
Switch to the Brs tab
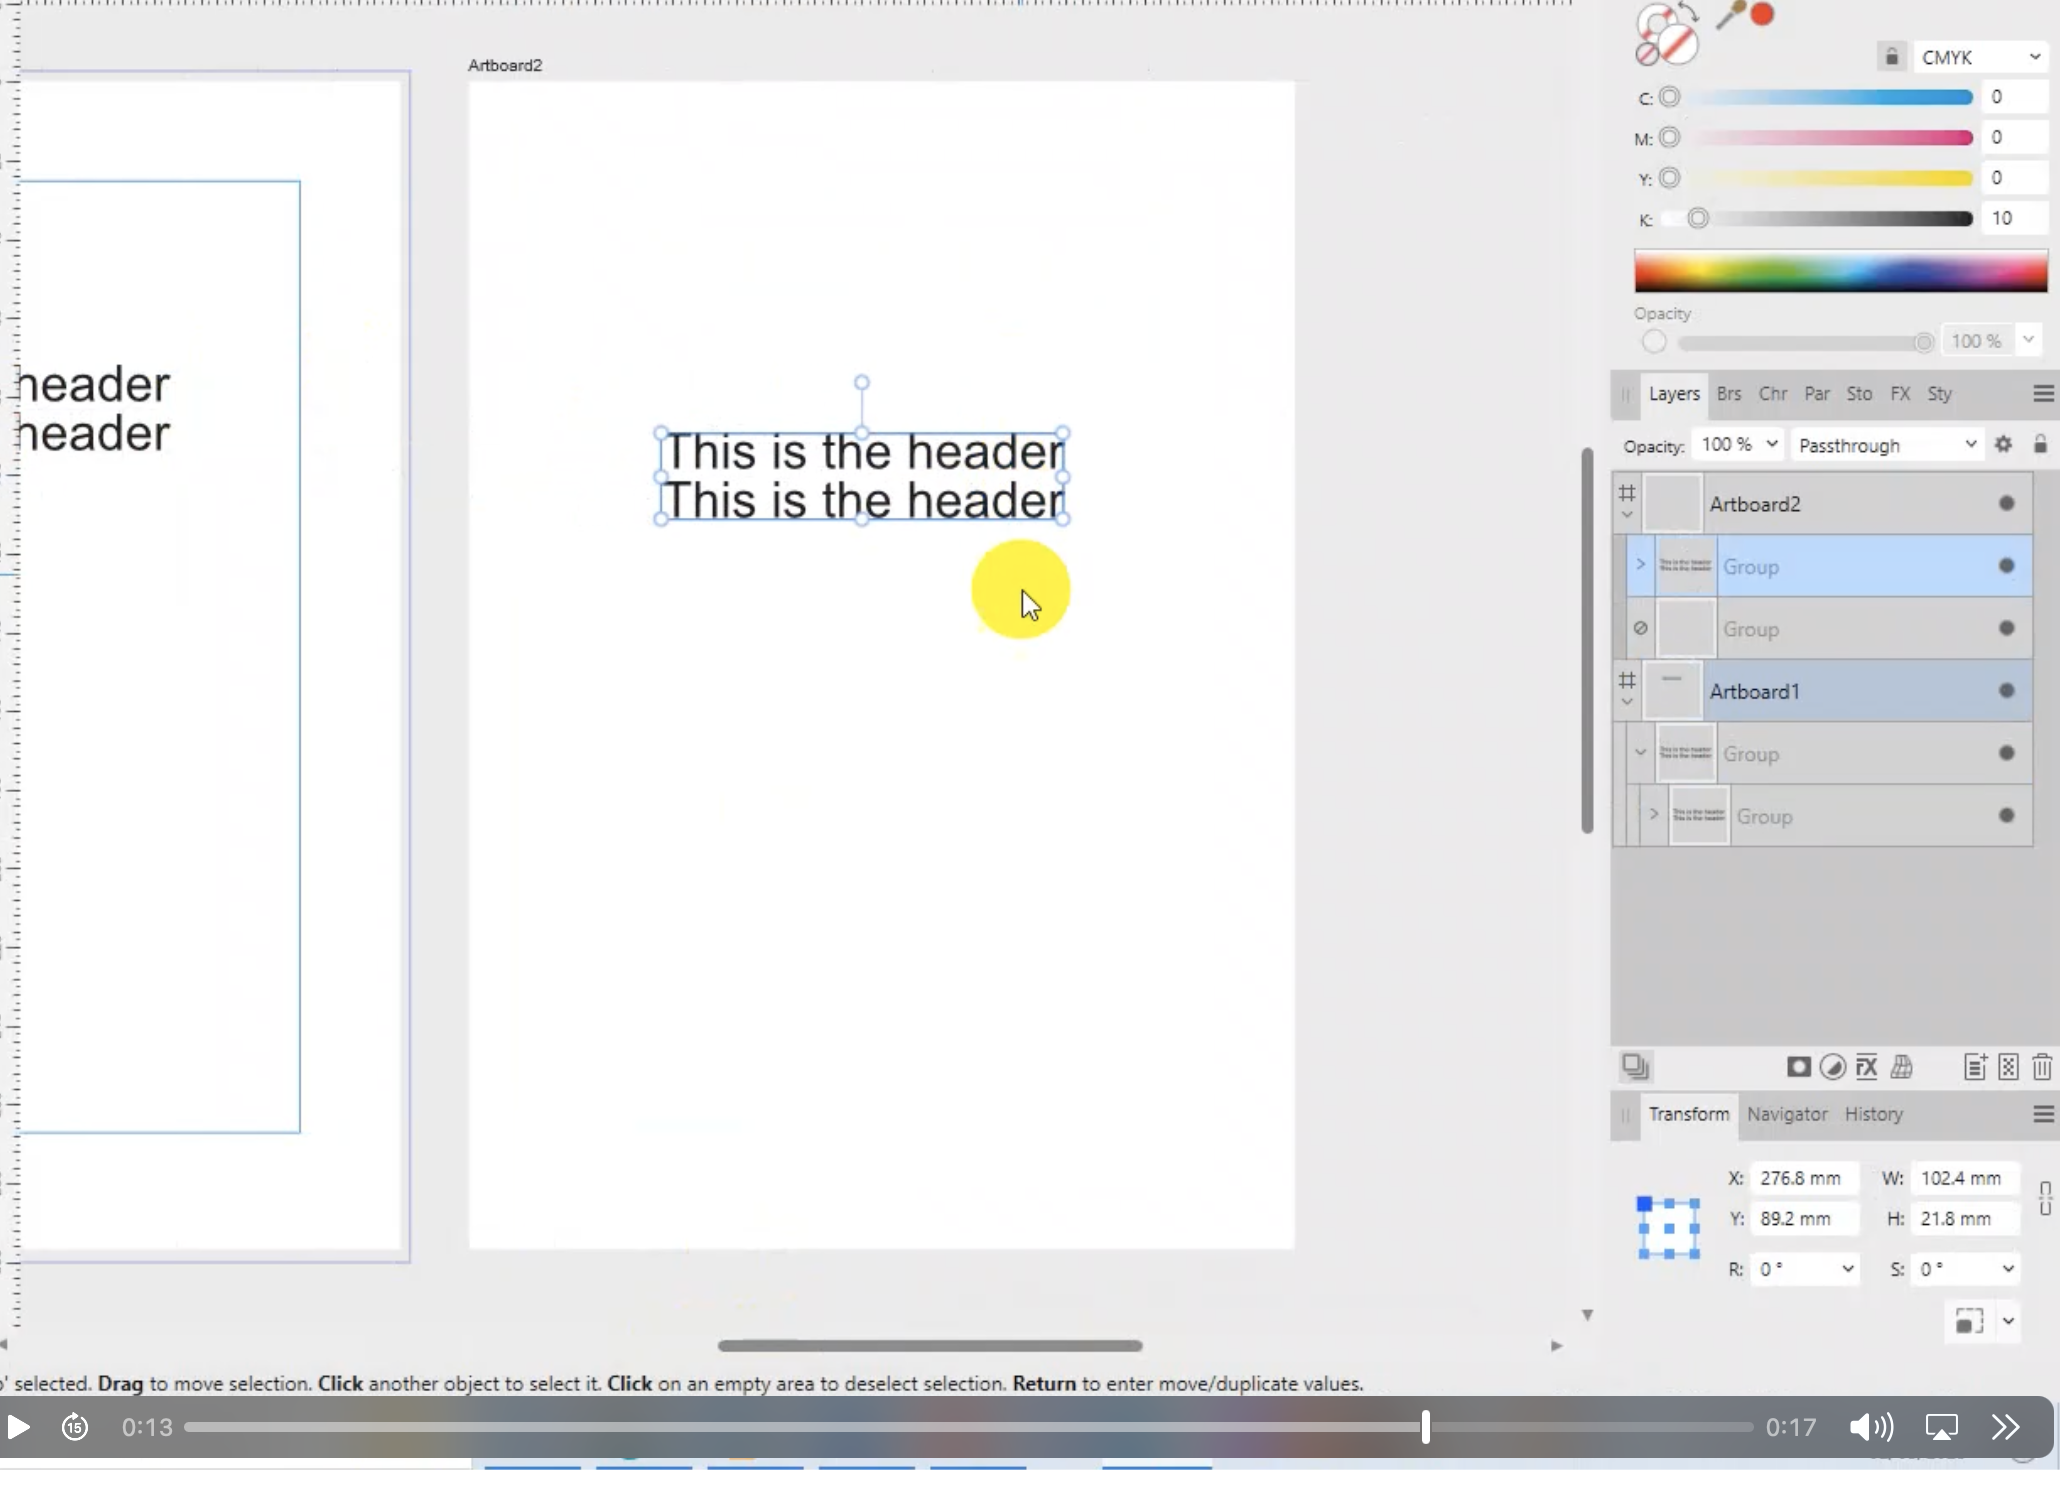pos(1729,394)
